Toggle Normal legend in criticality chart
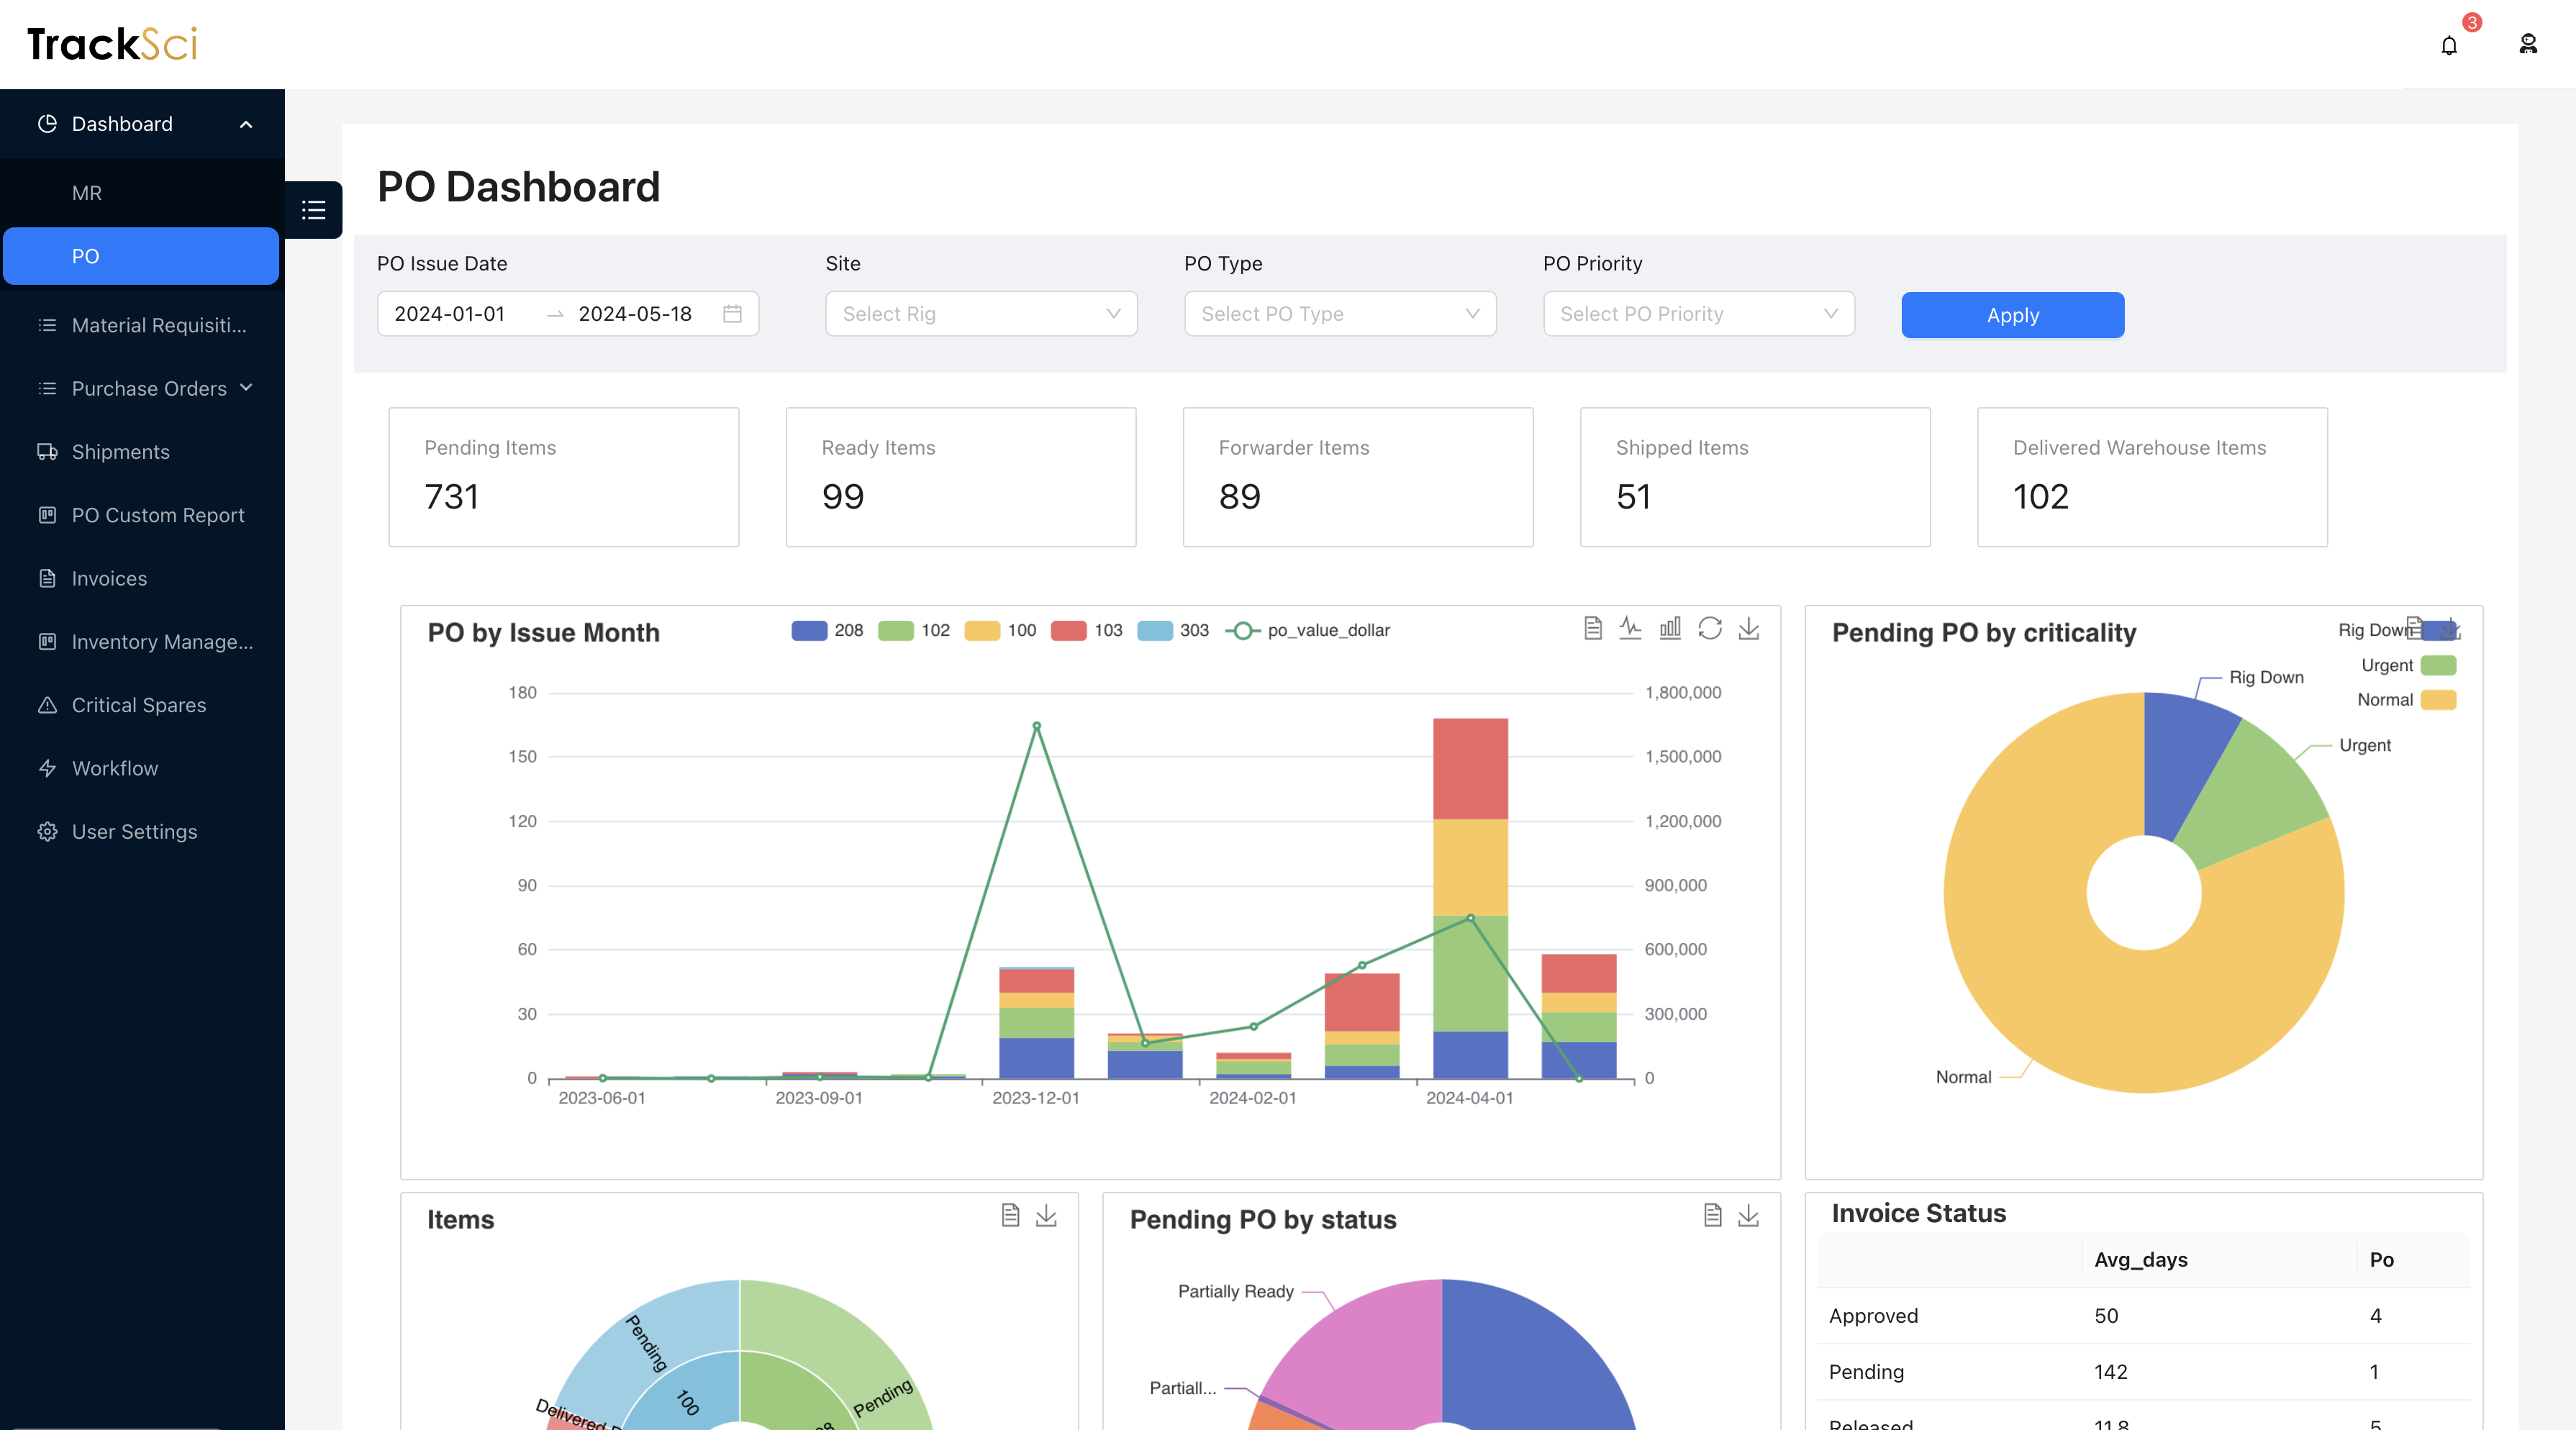 [2406, 700]
